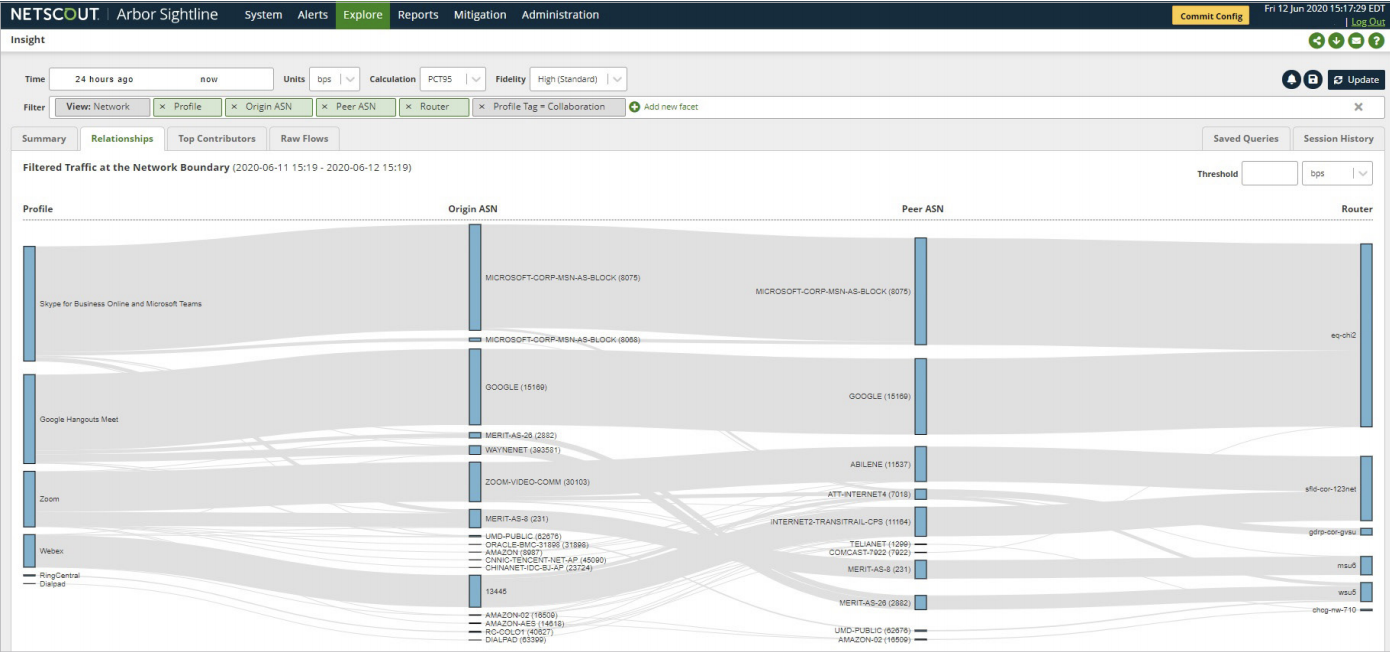Click the TELIANET (1299) label
1390x652 pixels.
880,544
